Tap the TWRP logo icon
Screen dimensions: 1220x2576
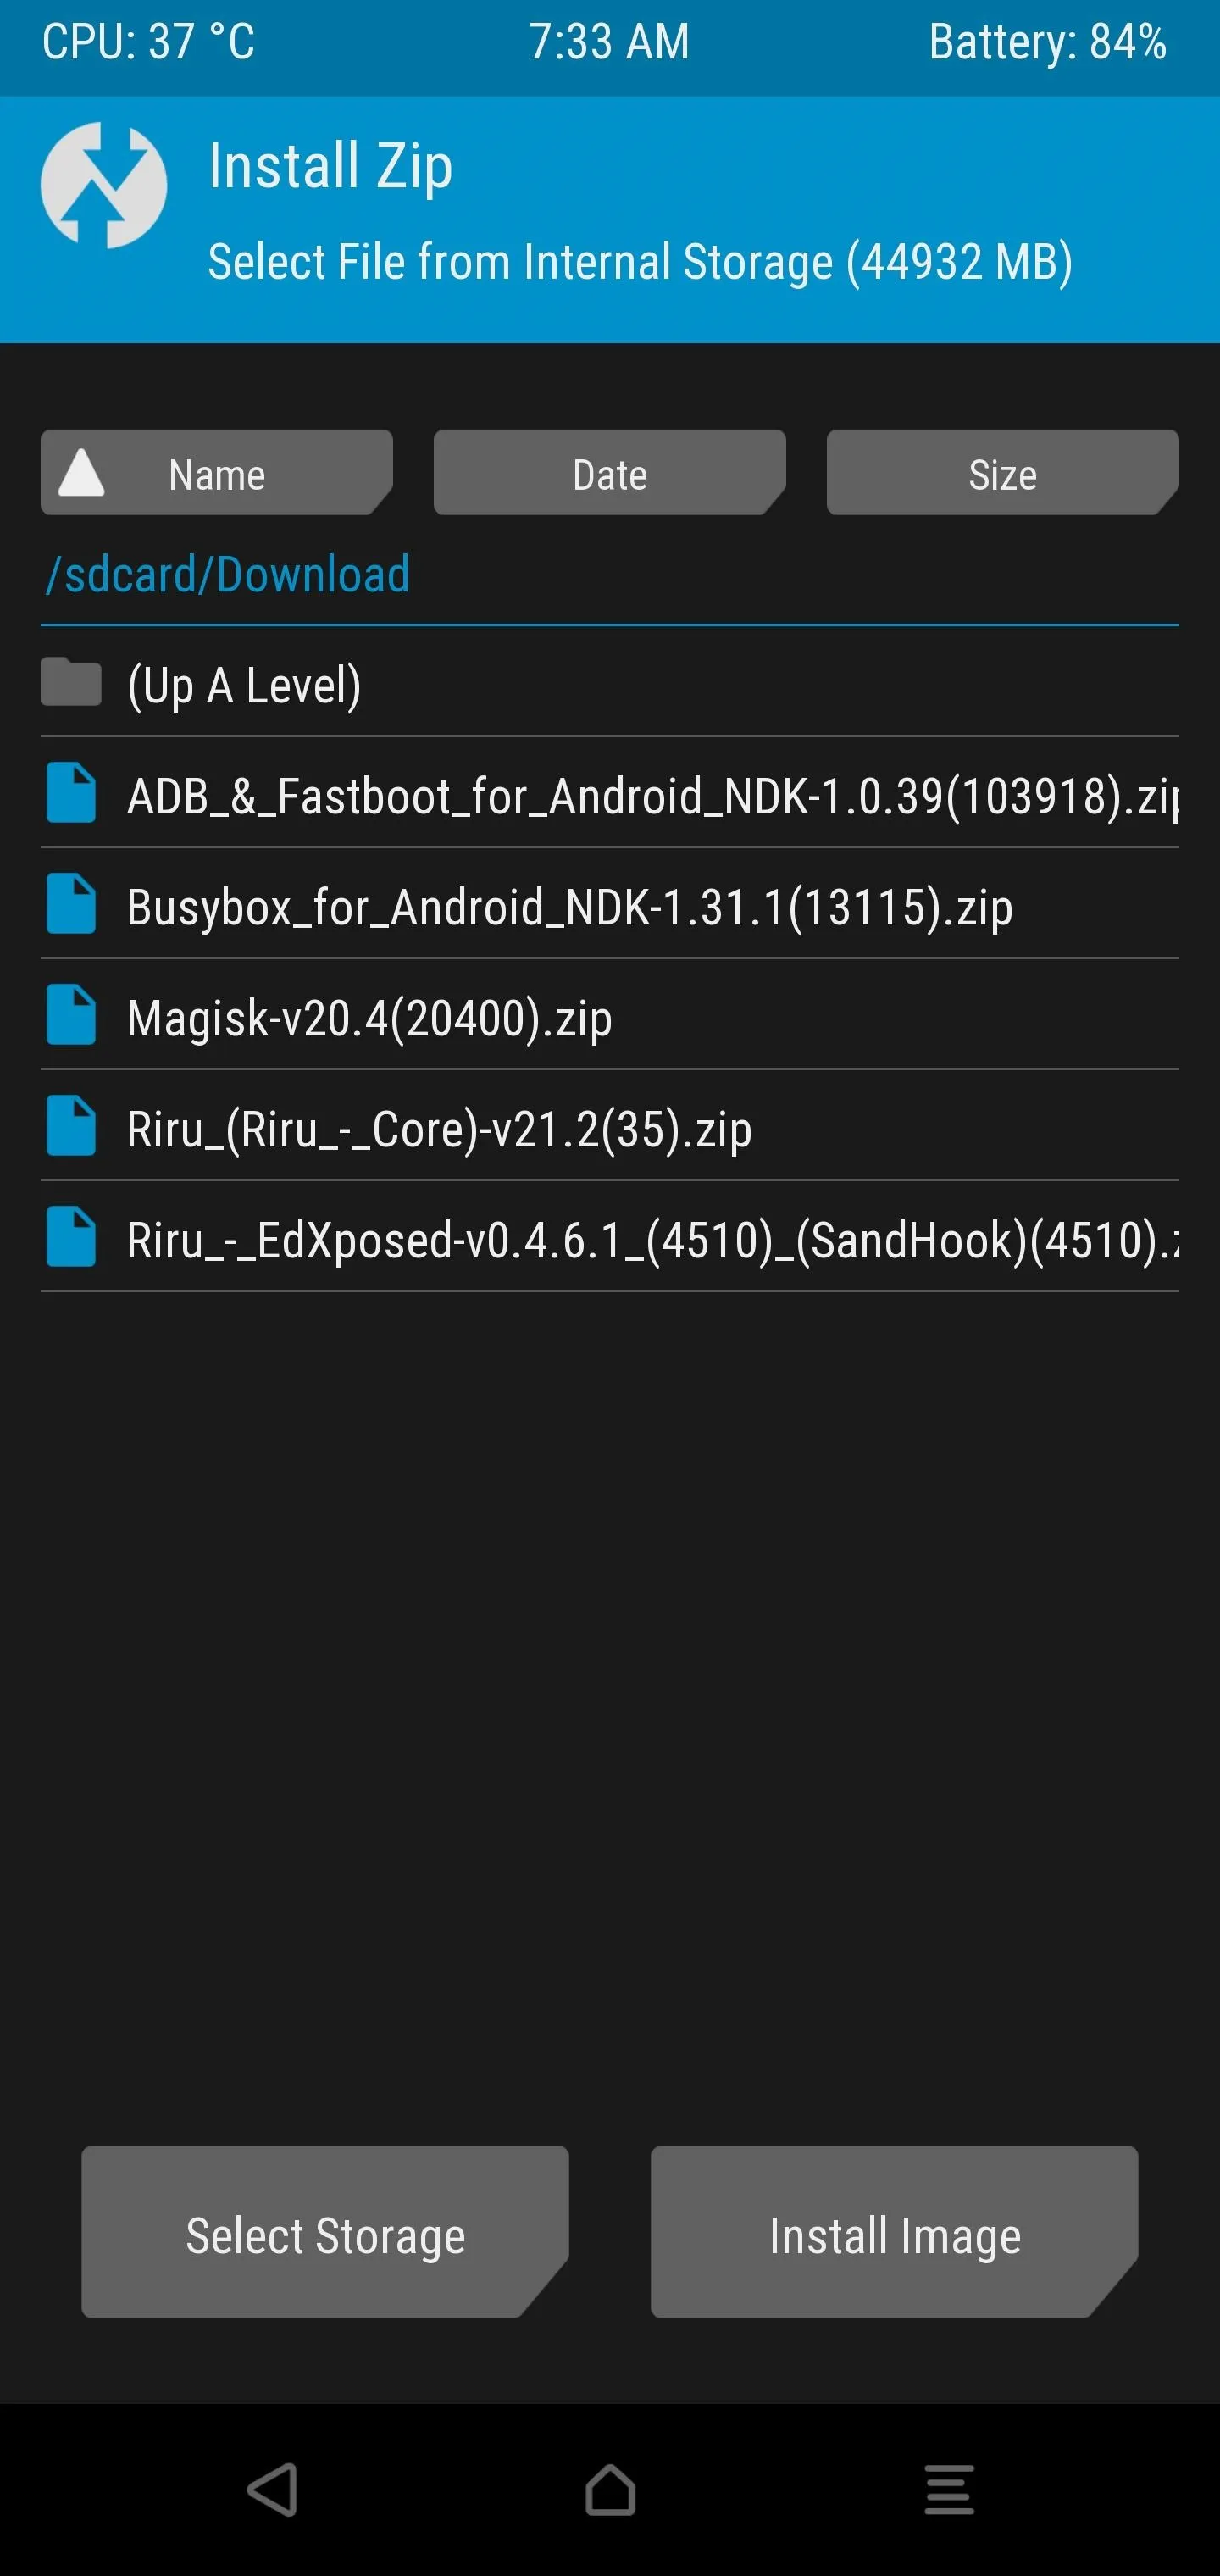click(104, 185)
